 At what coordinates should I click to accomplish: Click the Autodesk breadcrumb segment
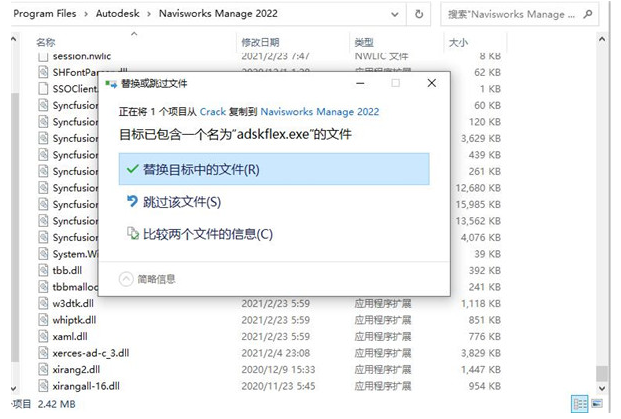point(118,13)
